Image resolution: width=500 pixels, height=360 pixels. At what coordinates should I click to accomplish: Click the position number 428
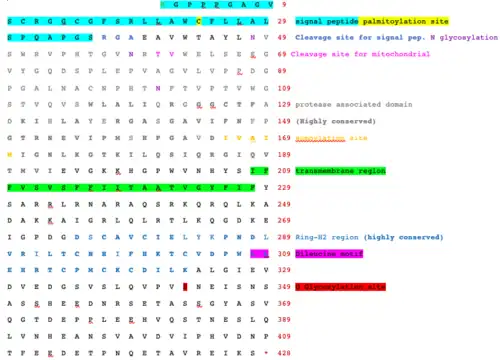coord(284,353)
